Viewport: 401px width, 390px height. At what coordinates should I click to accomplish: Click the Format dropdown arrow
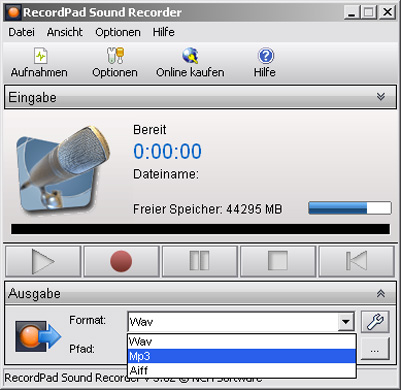pyautogui.click(x=346, y=322)
